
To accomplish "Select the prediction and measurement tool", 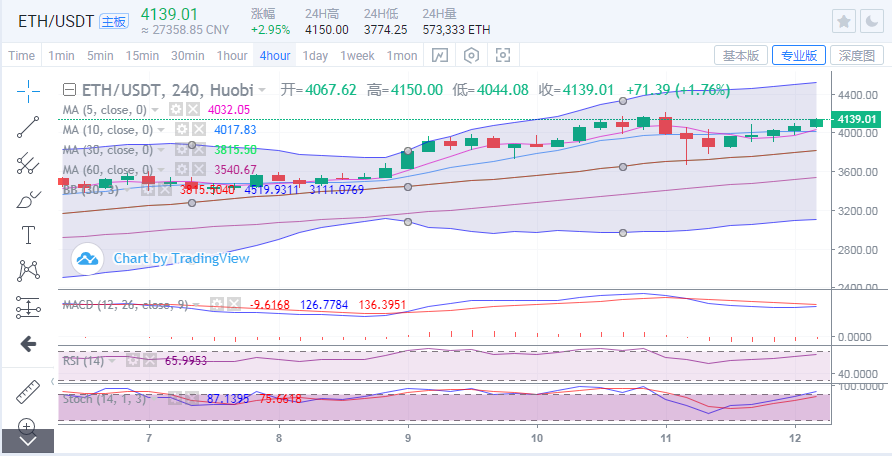I will pos(28,307).
